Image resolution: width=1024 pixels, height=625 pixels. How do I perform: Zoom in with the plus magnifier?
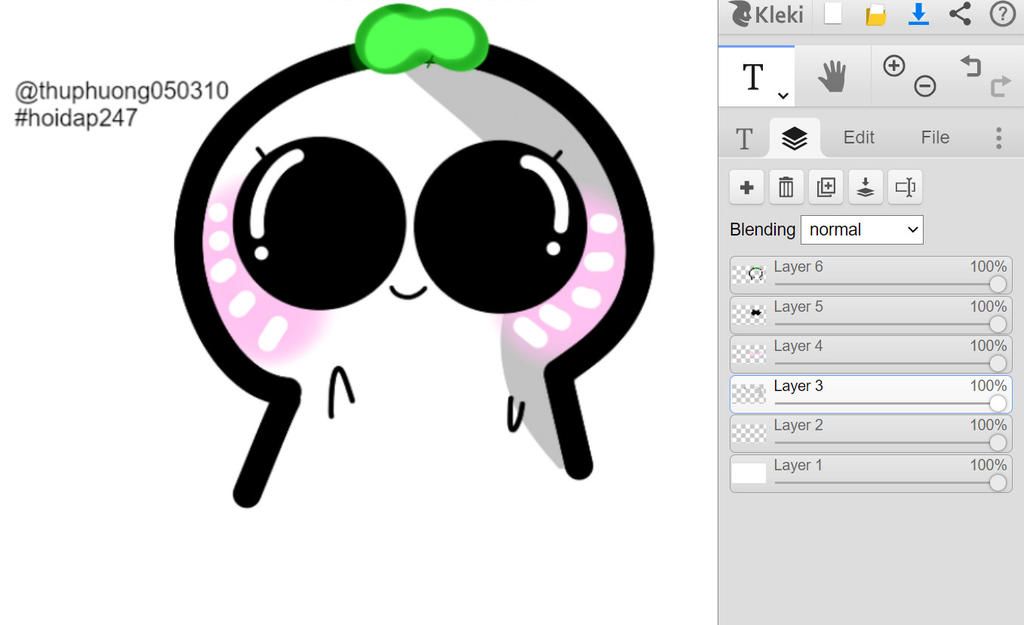tap(893, 65)
